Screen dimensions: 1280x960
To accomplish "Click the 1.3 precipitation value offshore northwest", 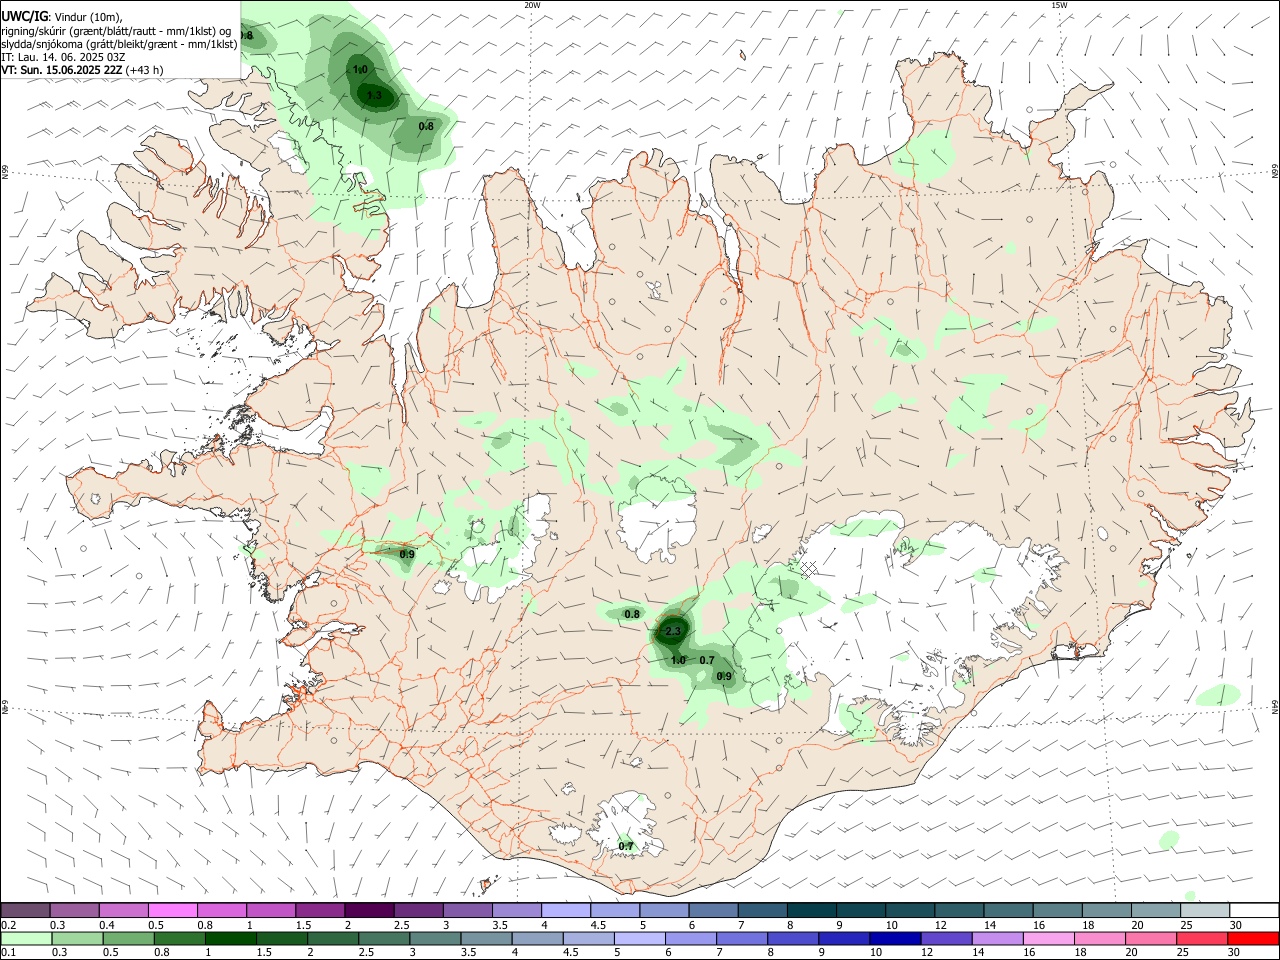I will tap(375, 96).
